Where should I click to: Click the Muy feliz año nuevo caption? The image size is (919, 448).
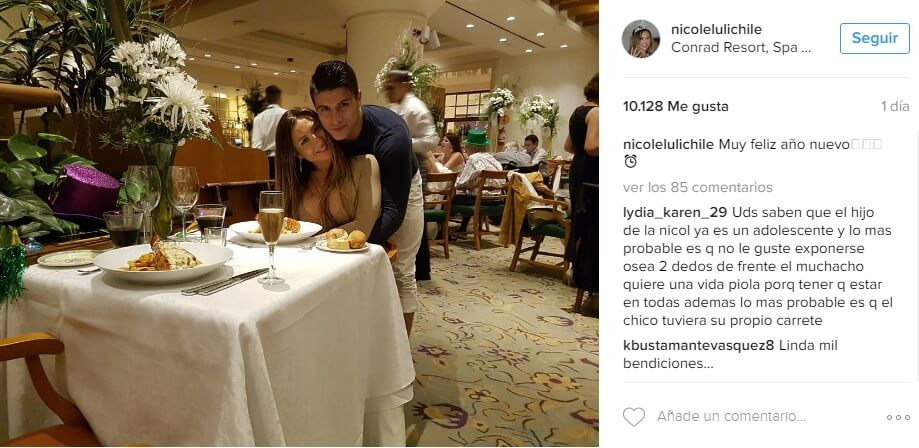(784, 145)
